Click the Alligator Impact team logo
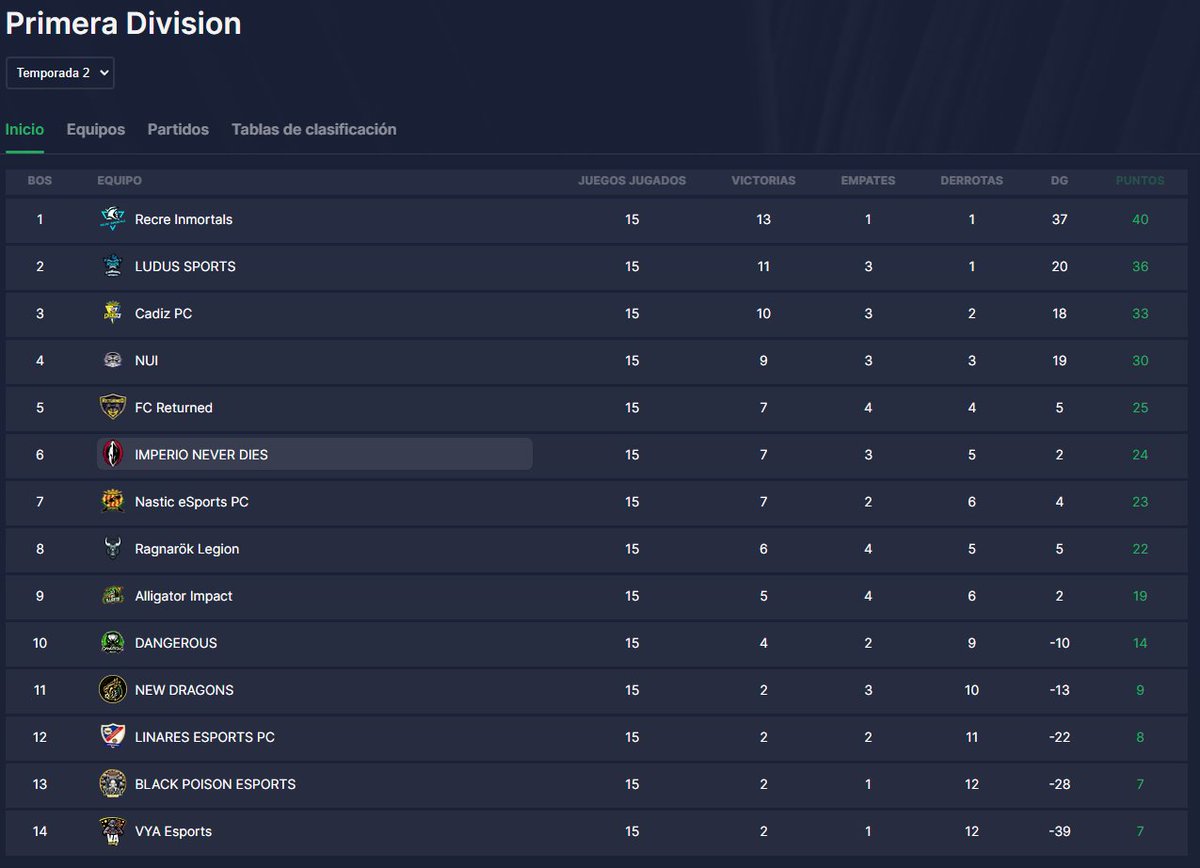1200x868 pixels. click(113, 595)
